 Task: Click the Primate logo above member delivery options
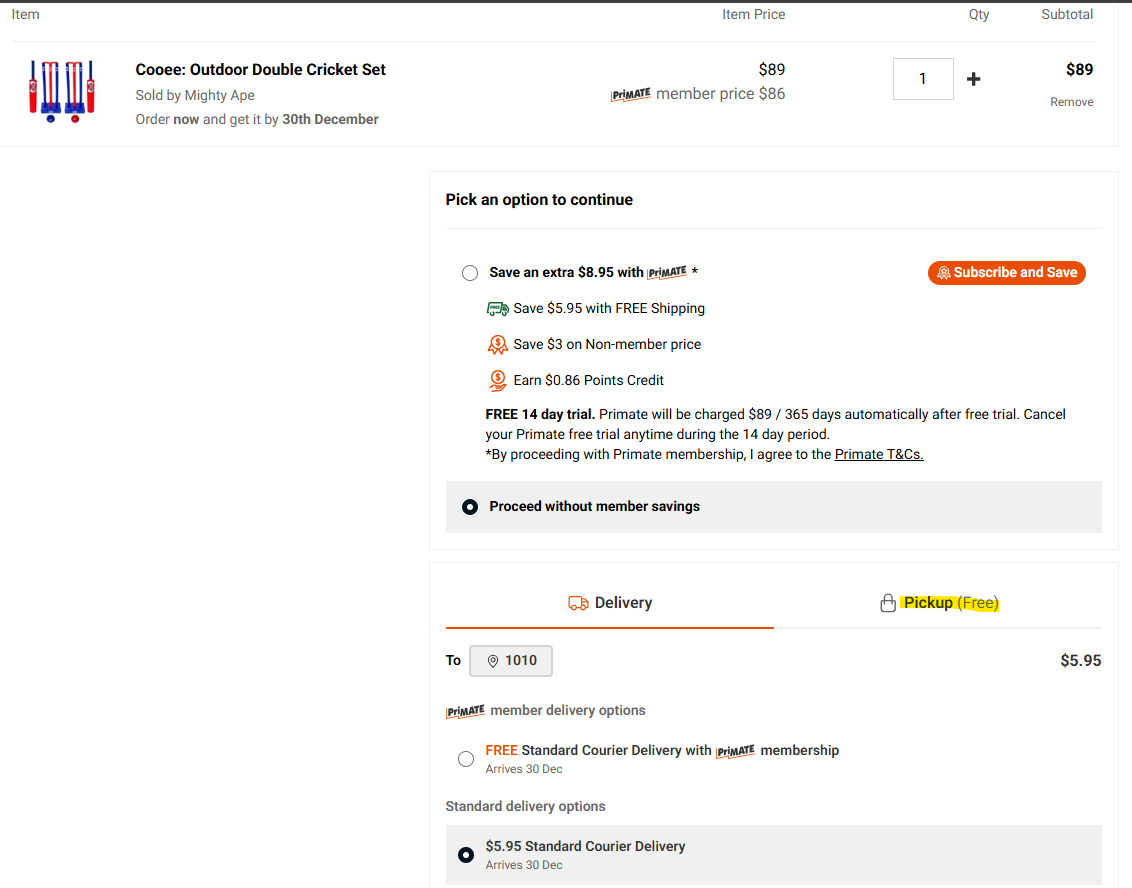pos(465,711)
